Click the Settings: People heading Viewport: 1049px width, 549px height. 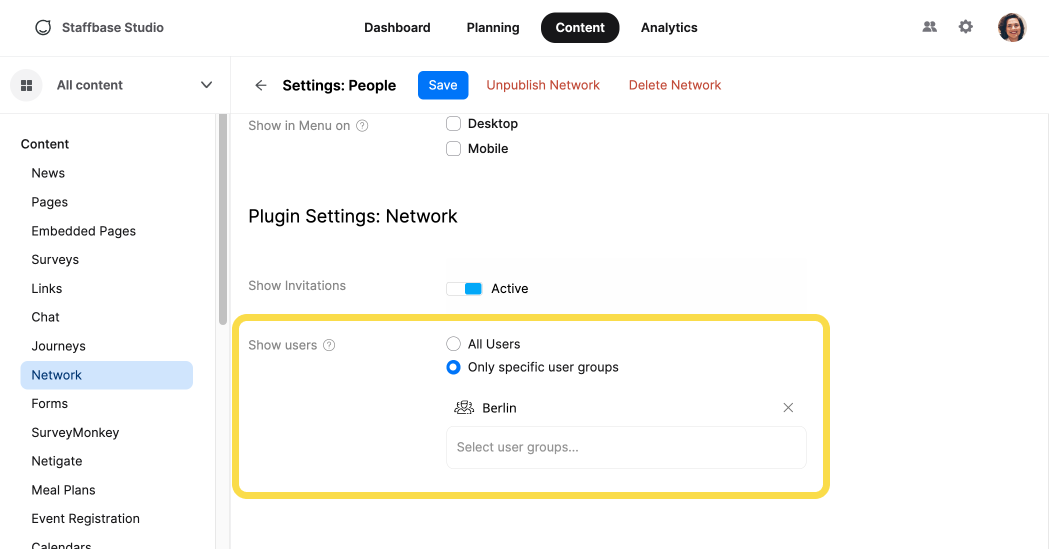coord(339,86)
